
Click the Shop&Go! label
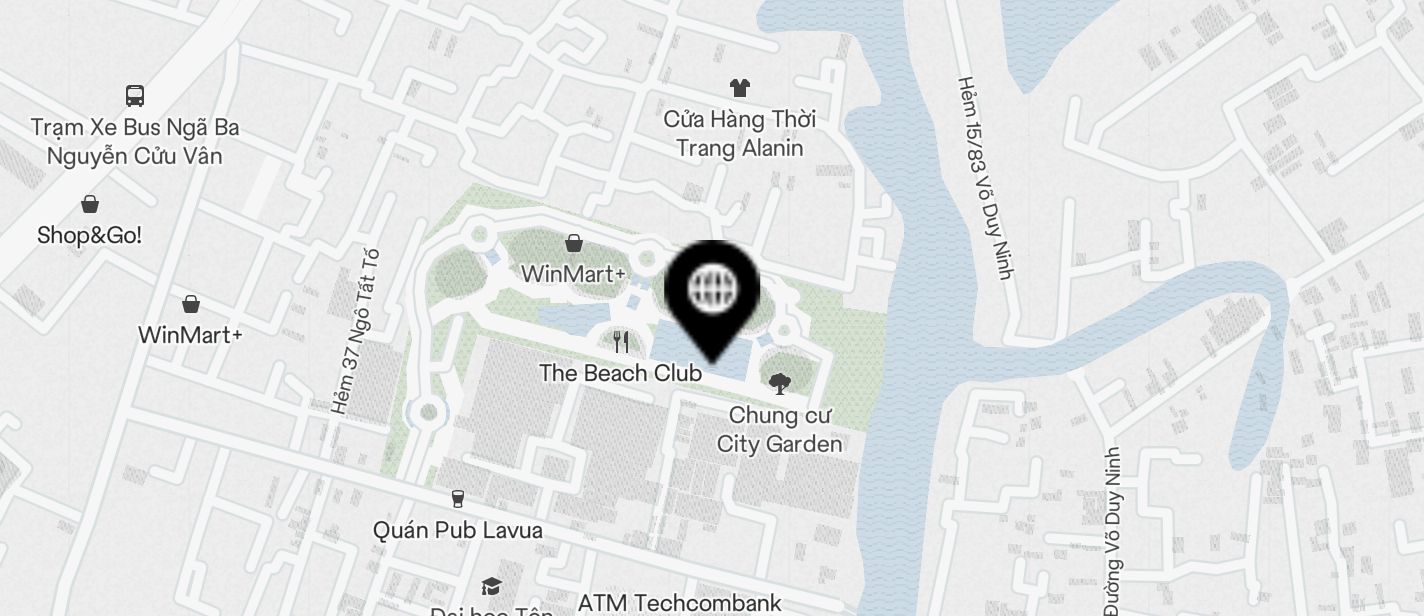(90, 235)
